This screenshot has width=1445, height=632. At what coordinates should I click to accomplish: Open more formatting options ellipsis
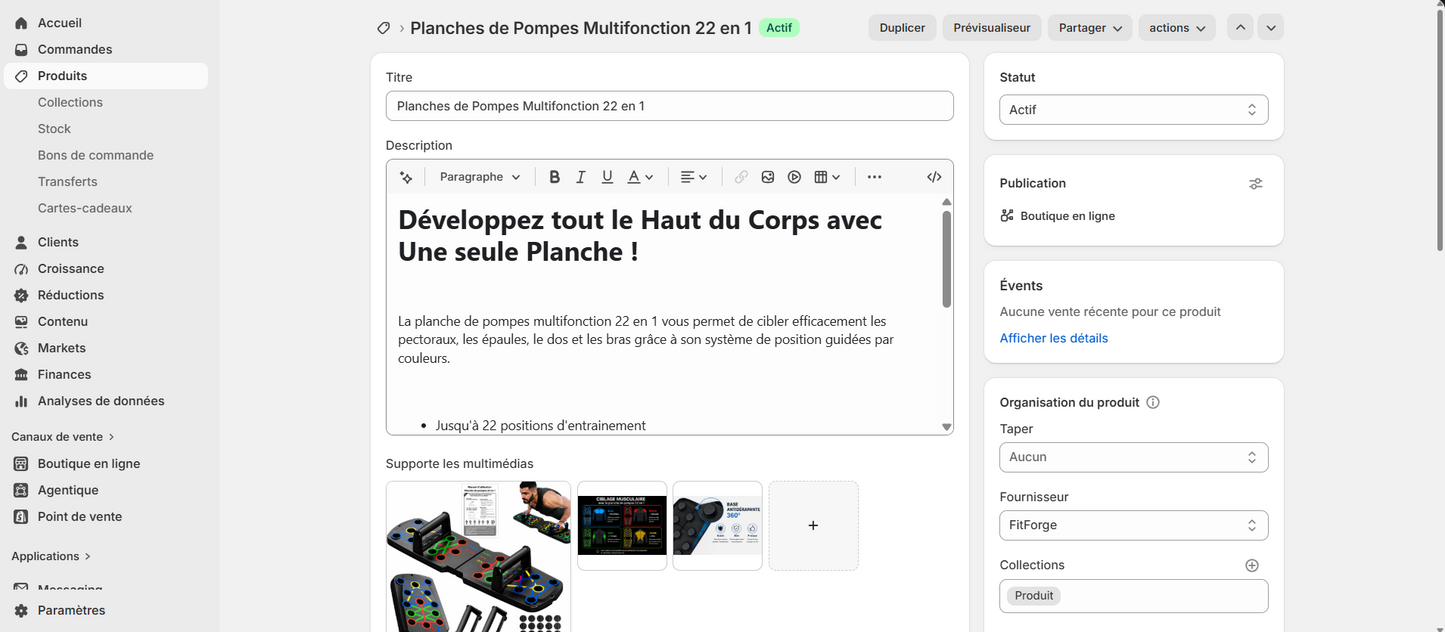pos(874,177)
